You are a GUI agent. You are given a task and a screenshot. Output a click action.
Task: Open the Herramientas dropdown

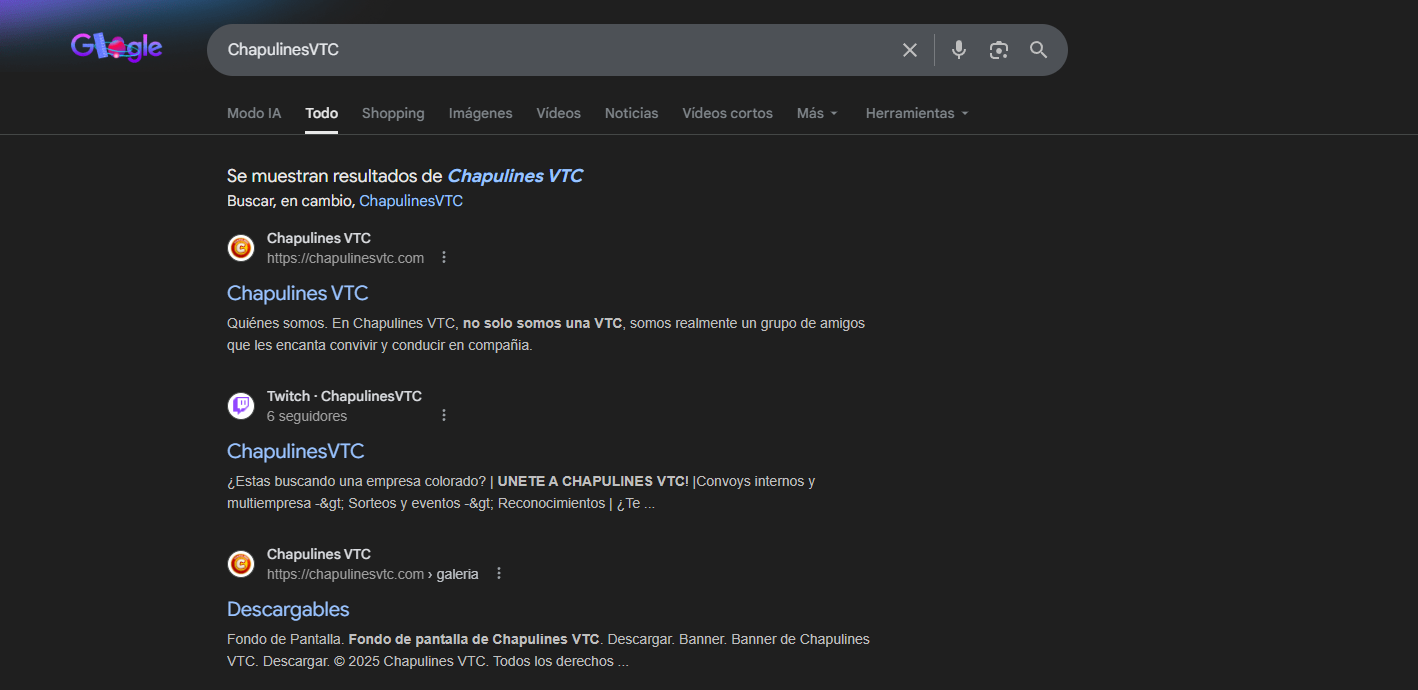pos(915,113)
